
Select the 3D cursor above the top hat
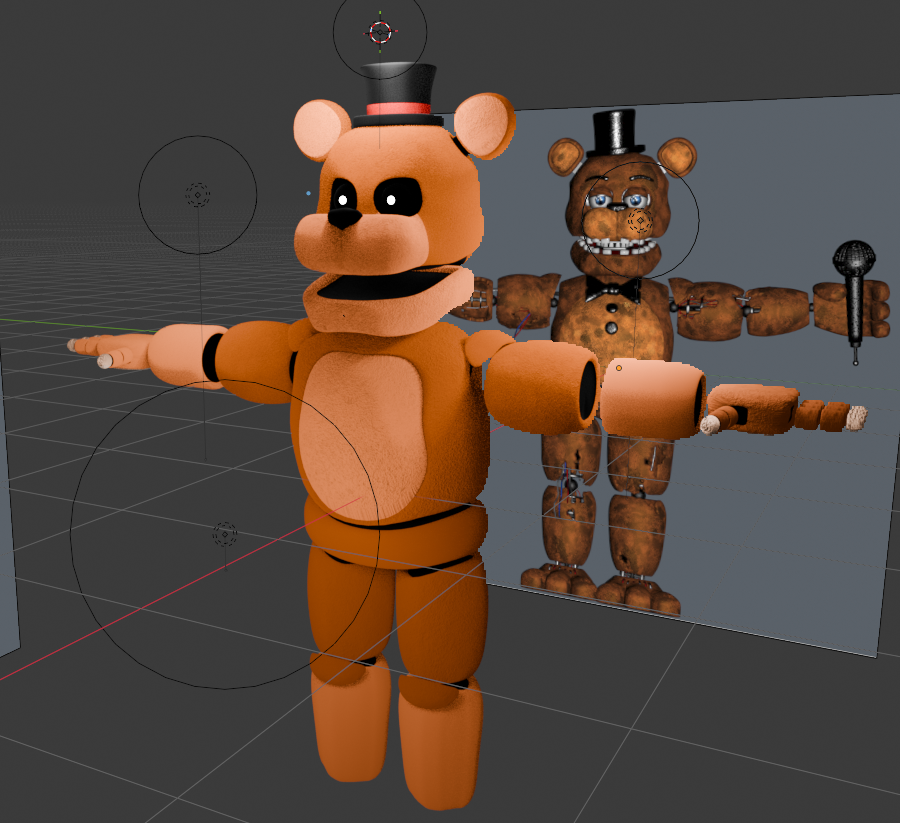380,33
